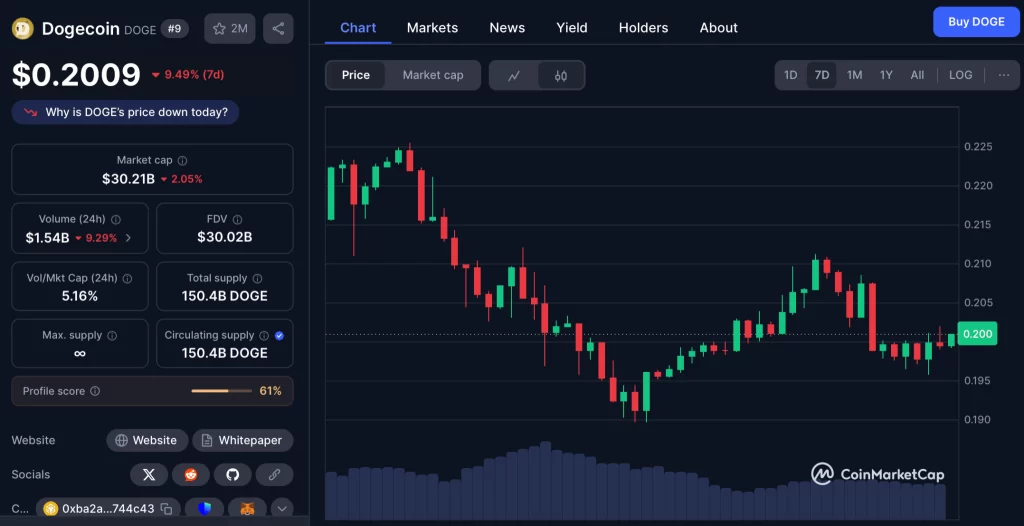
Task: Toggle chart to Price mode
Action: click(356, 75)
